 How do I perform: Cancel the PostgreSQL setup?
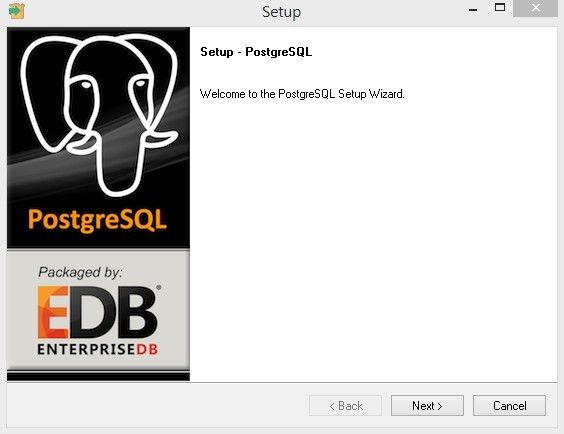click(x=509, y=406)
